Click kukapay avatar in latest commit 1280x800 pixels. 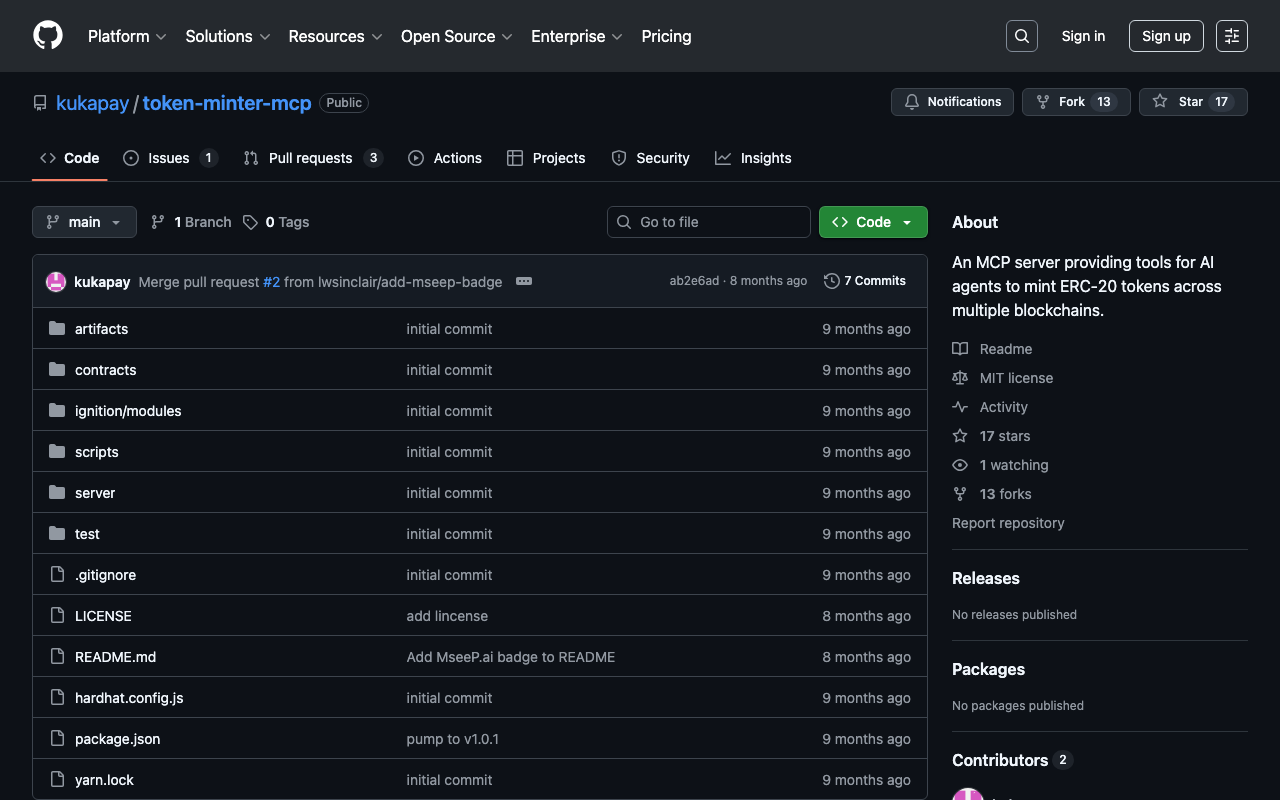click(56, 282)
